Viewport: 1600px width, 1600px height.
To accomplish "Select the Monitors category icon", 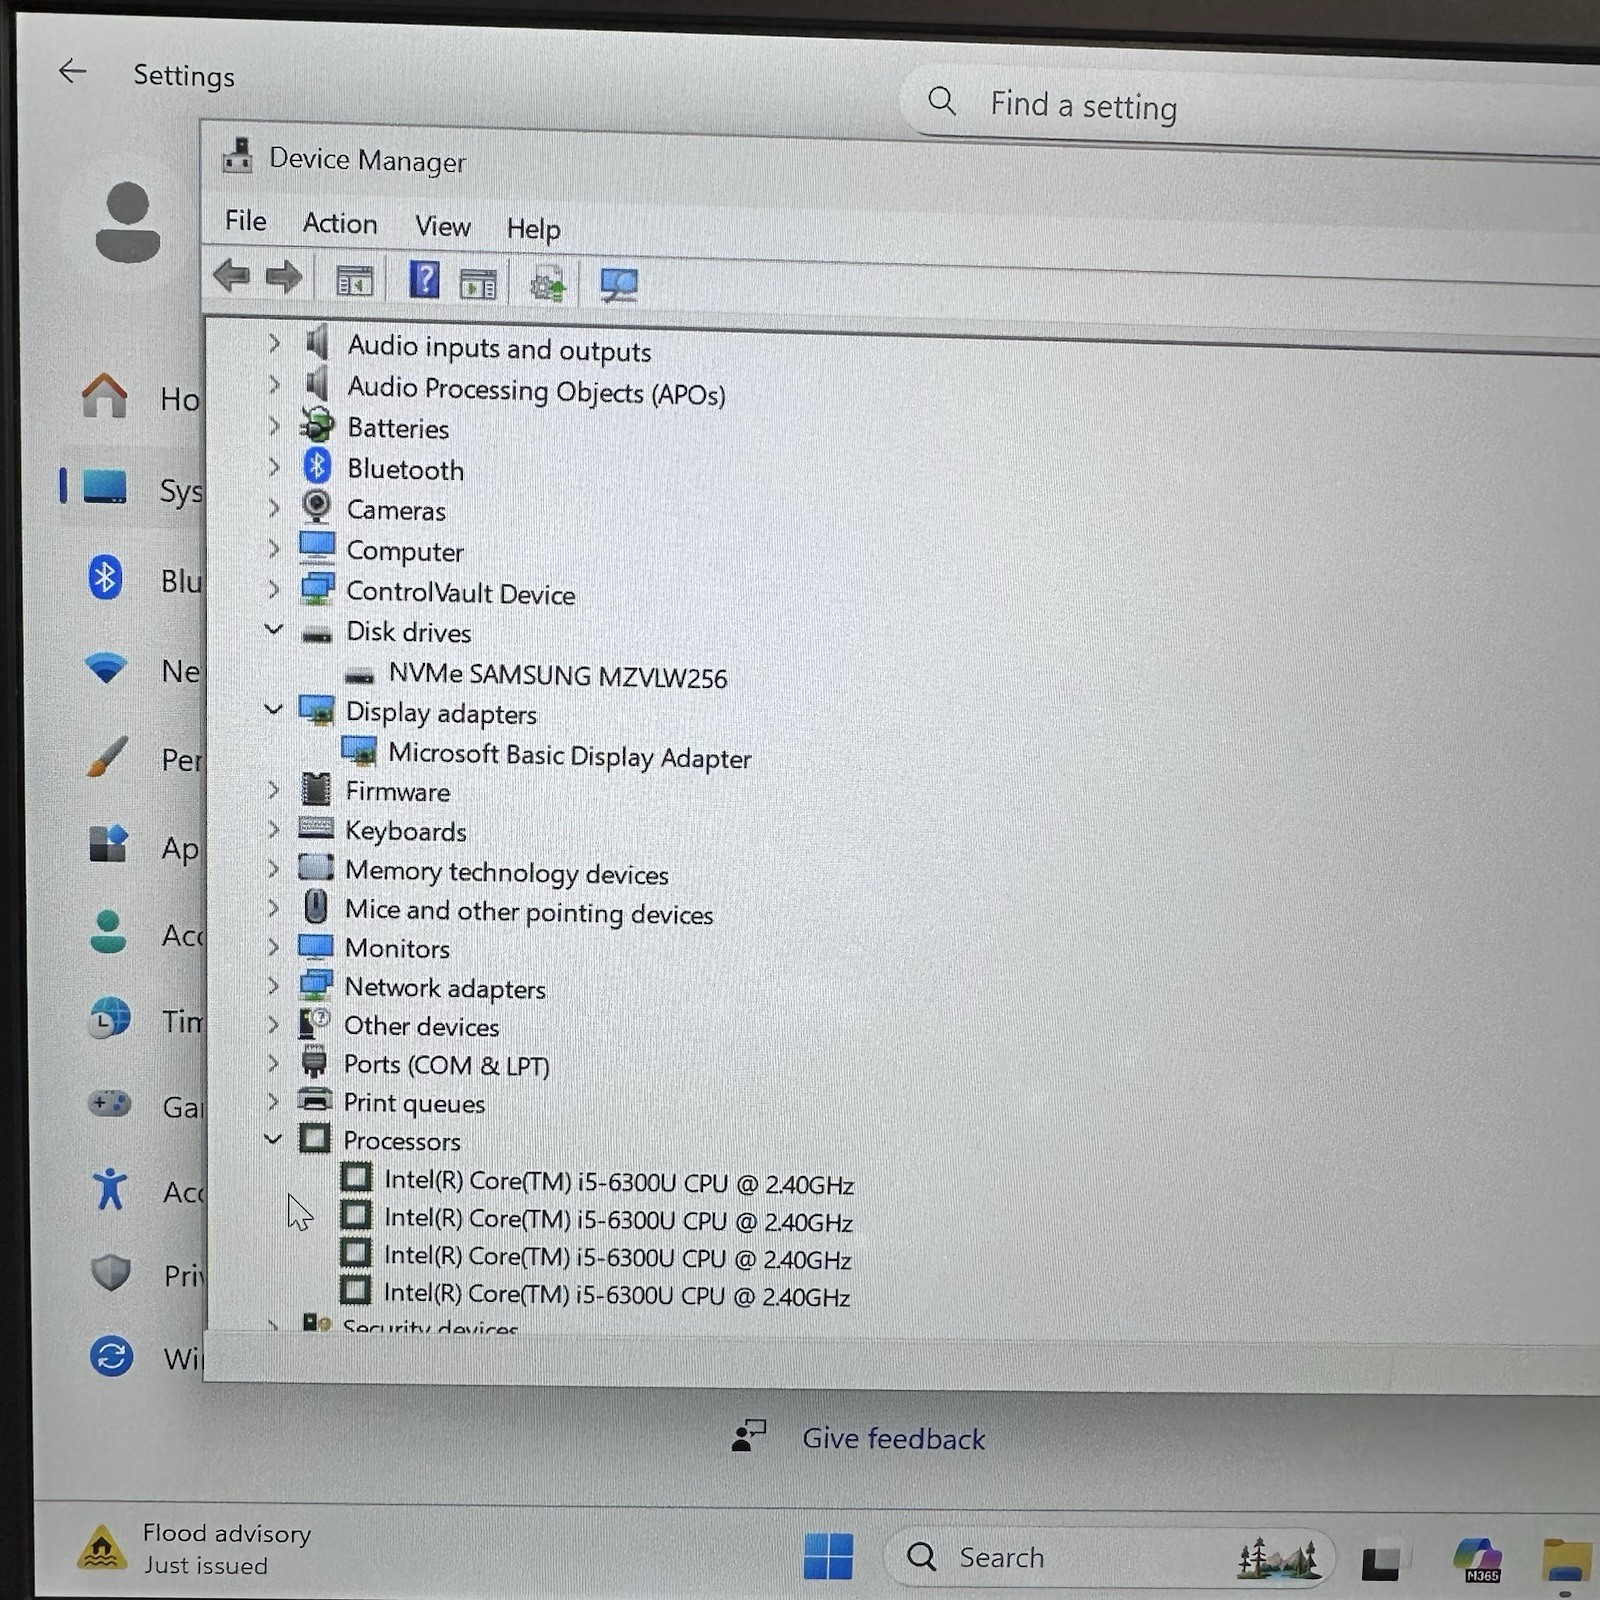I will (316, 946).
